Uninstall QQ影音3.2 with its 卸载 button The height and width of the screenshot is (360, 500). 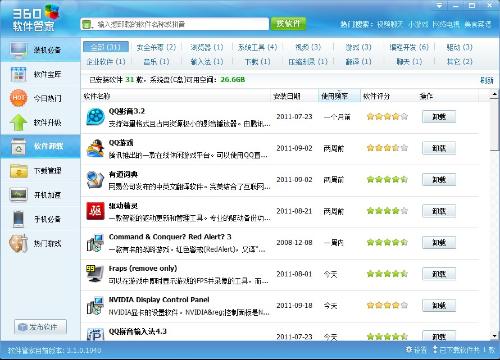click(x=439, y=117)
